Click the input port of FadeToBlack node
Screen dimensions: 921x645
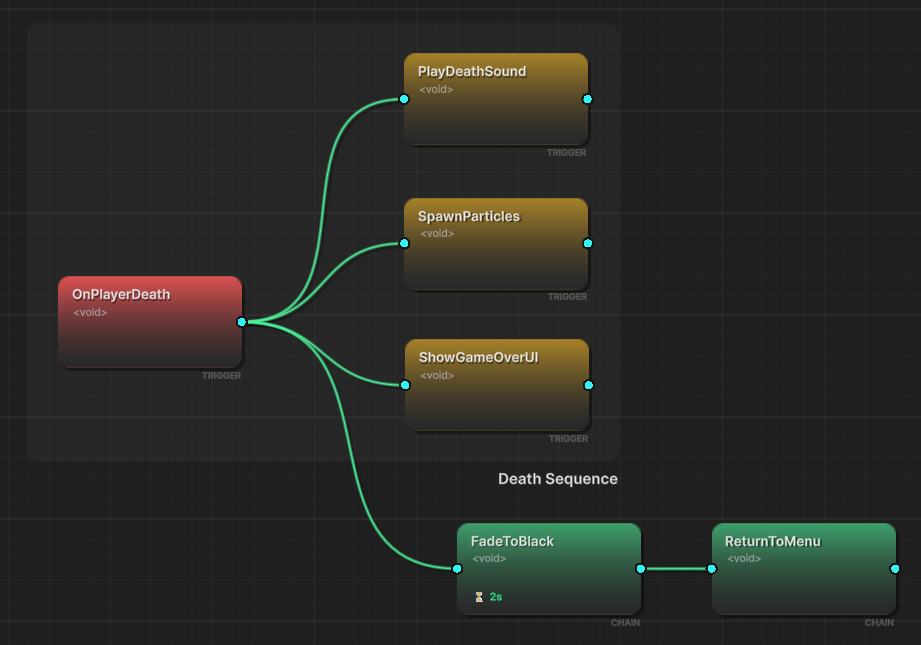click(457, 569)
